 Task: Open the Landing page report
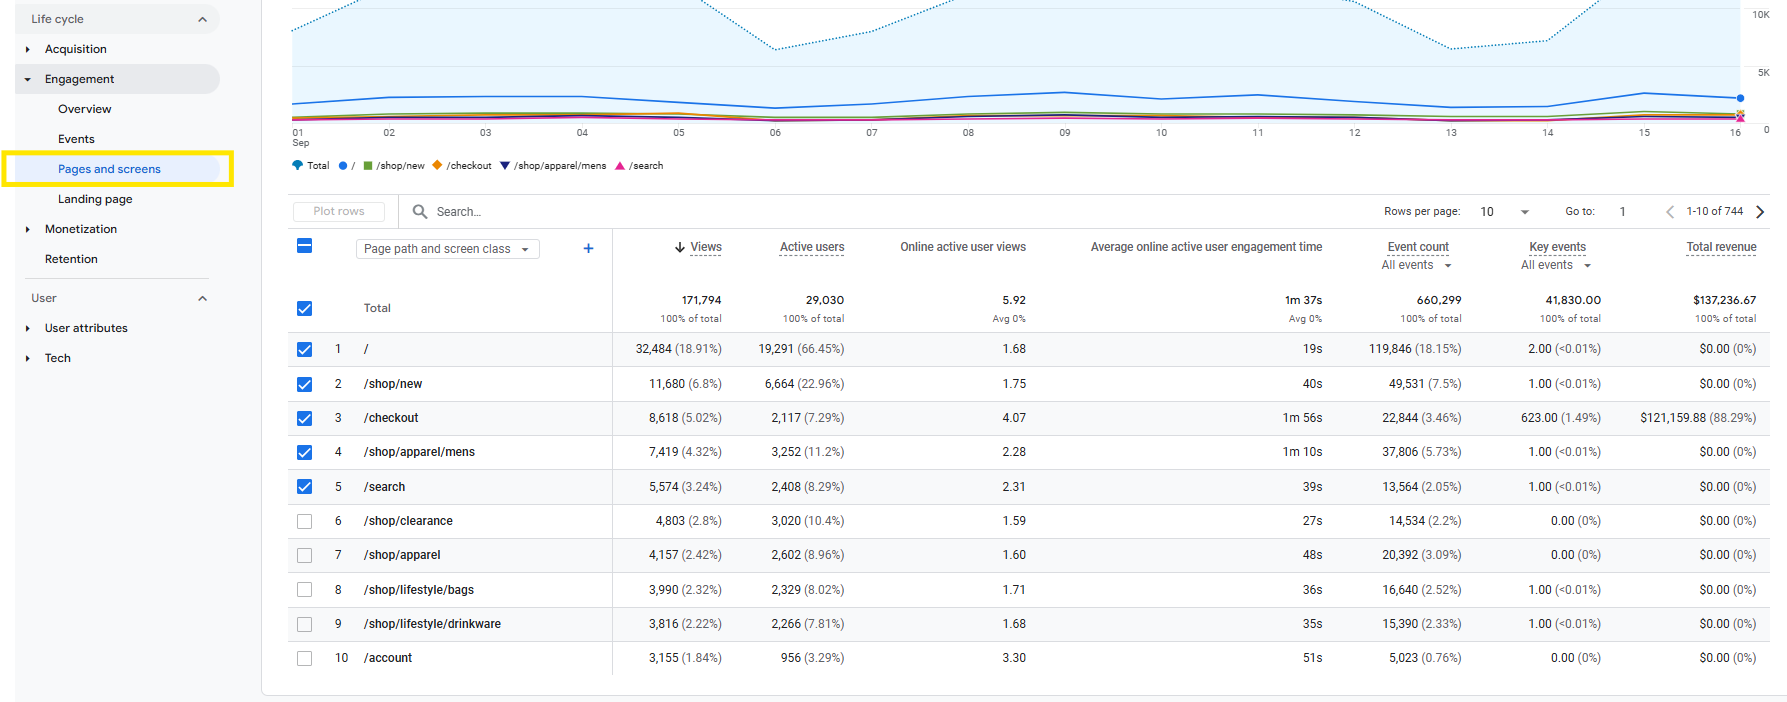pyautogui.click(x=95, y=199)
